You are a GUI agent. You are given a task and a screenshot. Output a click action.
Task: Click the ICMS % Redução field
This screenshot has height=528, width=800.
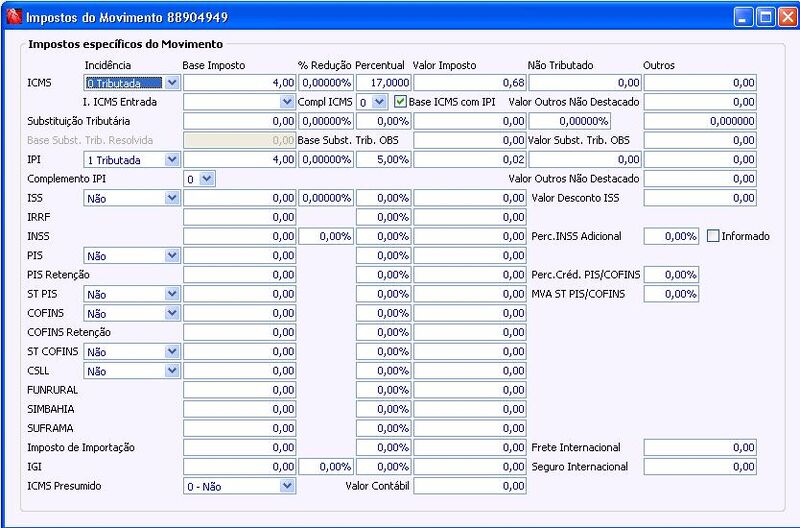326,83
